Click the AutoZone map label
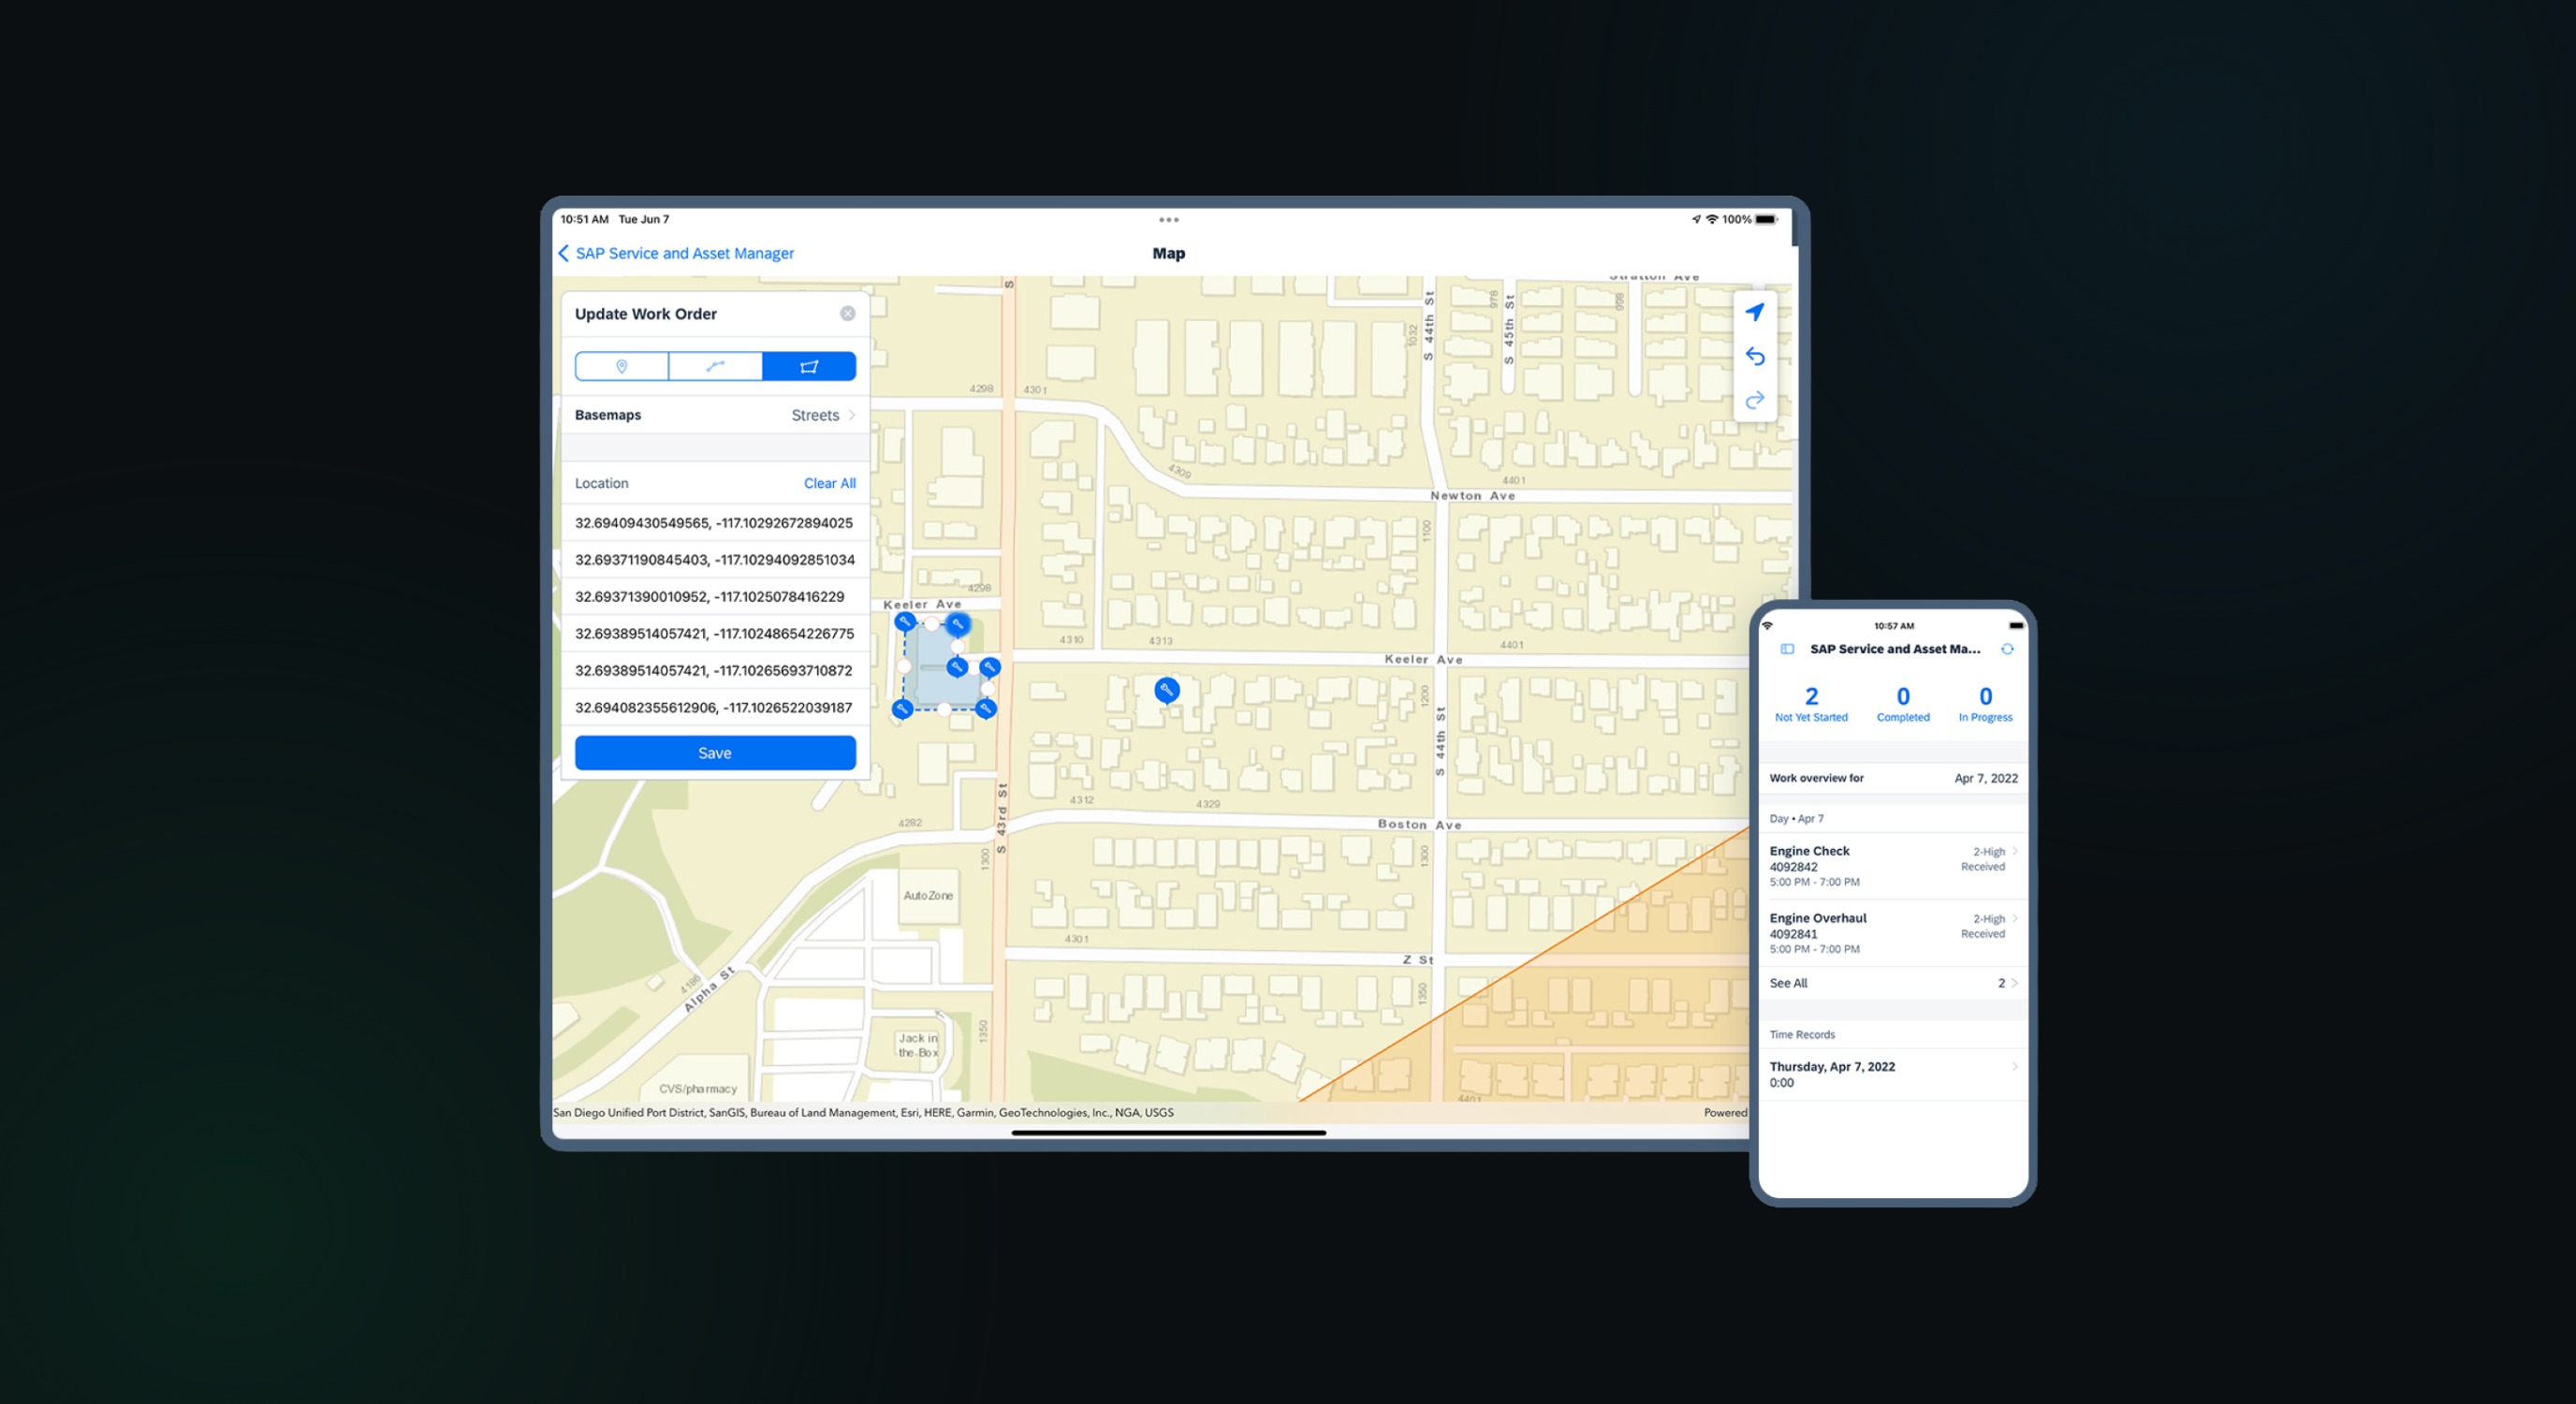2576x1404 pixels. click(x=928, y=895)
